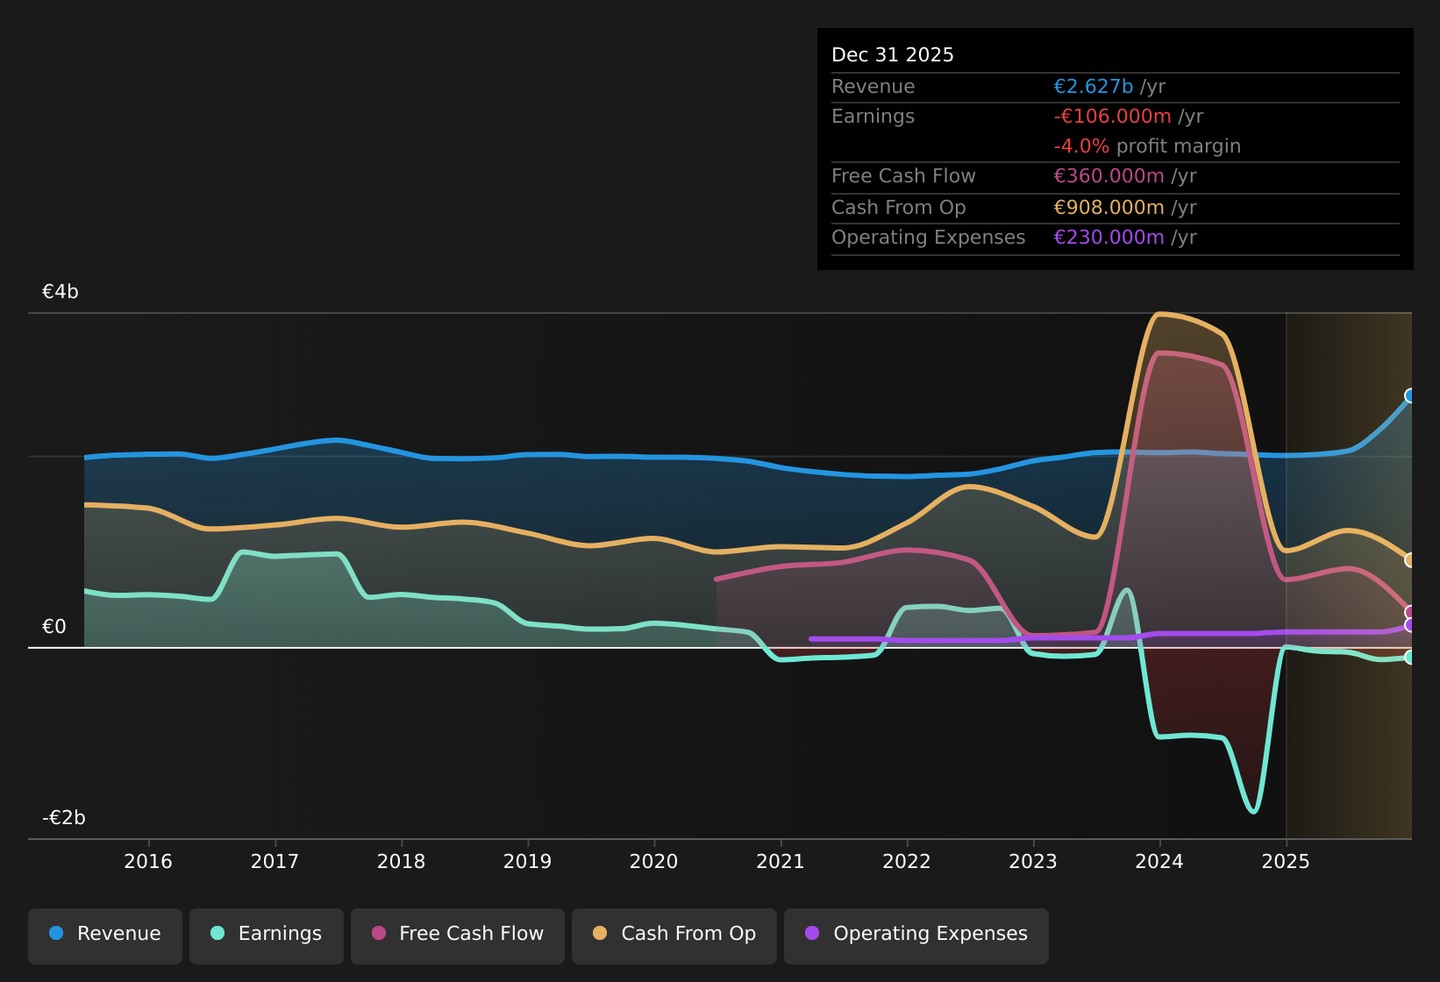Click the €360.000m free cash flow value
The width and height of the screenshot is (1440, 982).
(x=1109, y=177)
